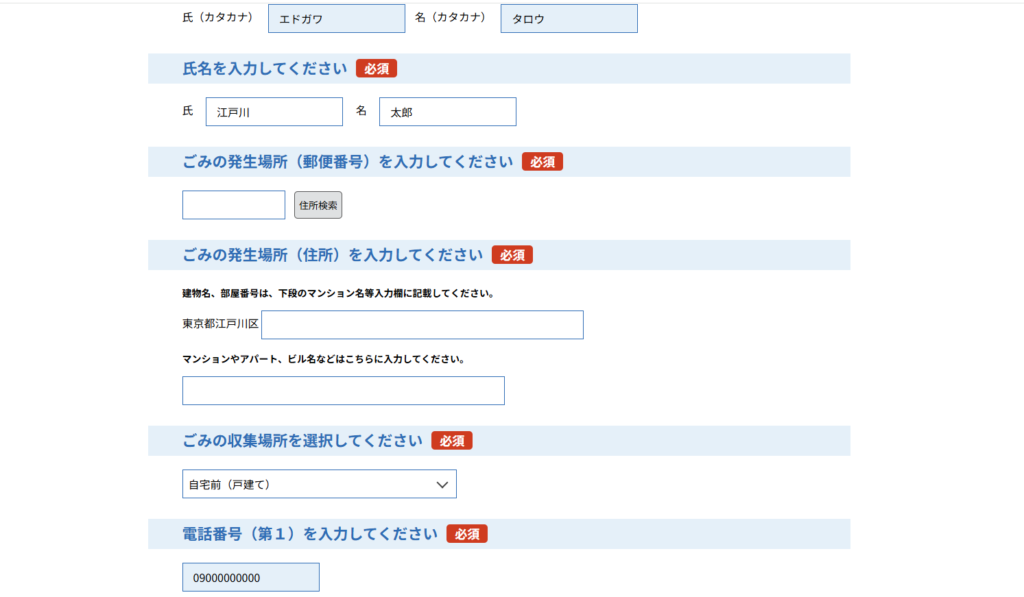
Task: Focus the 名 field containing 太郎
Action: [x=447, y=112]
